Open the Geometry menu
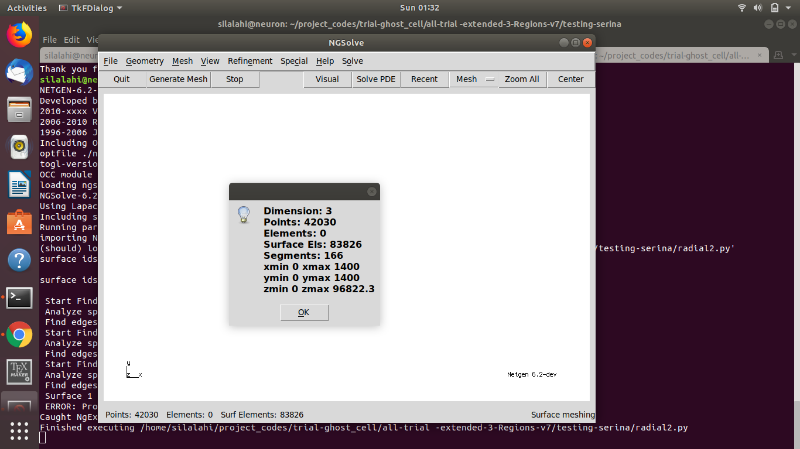Screen dimensions: 800x449 144,61
